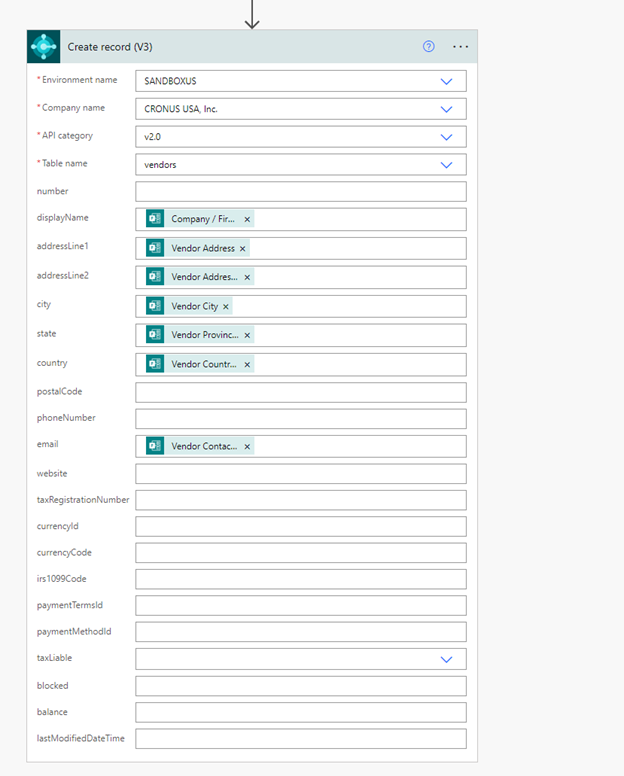This screenshot has width=624, height=776.
Task: Click the taxRegistrationNumber input field
Action: [x=301, y=500]
